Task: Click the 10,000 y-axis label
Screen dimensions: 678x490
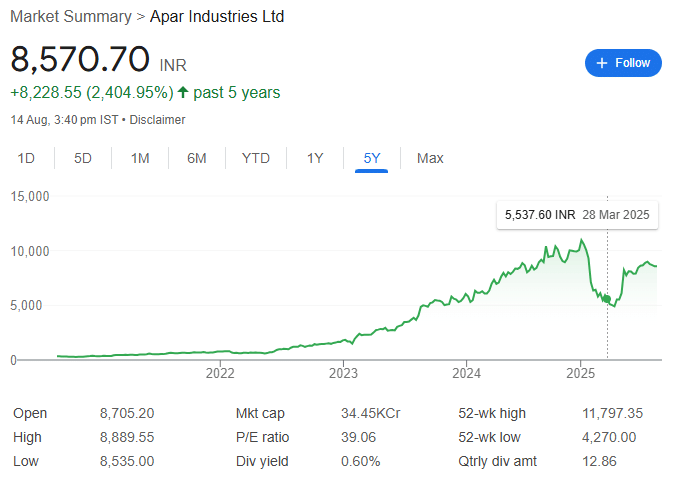Action: click(x=30, y=251)
